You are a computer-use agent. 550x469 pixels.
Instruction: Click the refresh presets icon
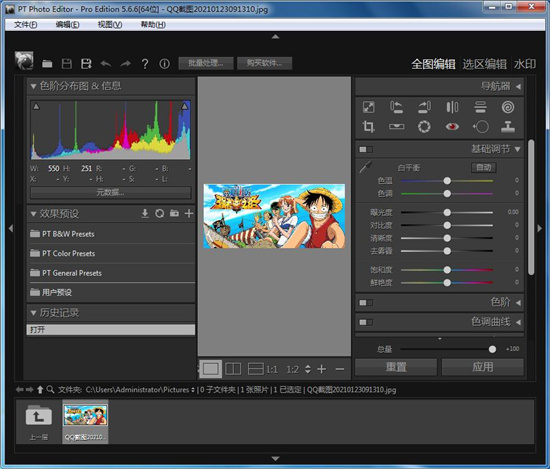pyautogui.click(x=160, y=213)
